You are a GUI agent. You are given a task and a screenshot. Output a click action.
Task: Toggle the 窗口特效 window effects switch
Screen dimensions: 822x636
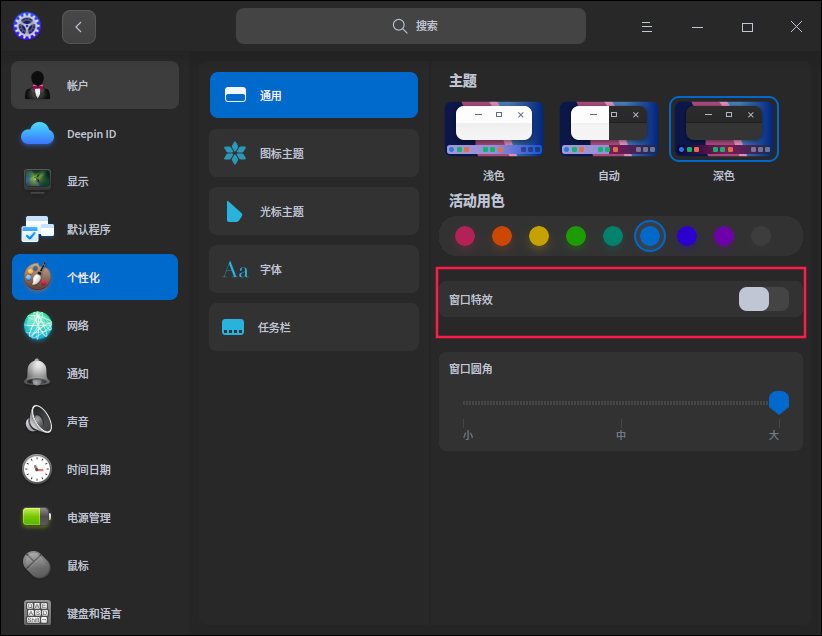[x=763, y=299]
